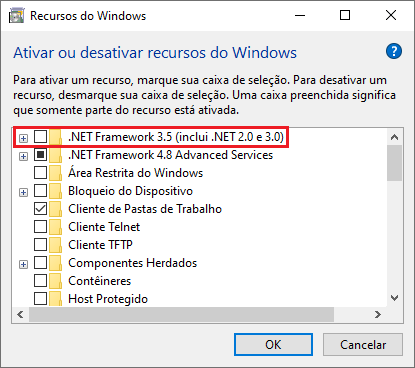The image size is (415, 368).
Task: Expand the Bloqueio do Dispositivo node
Action: (23, 192)
